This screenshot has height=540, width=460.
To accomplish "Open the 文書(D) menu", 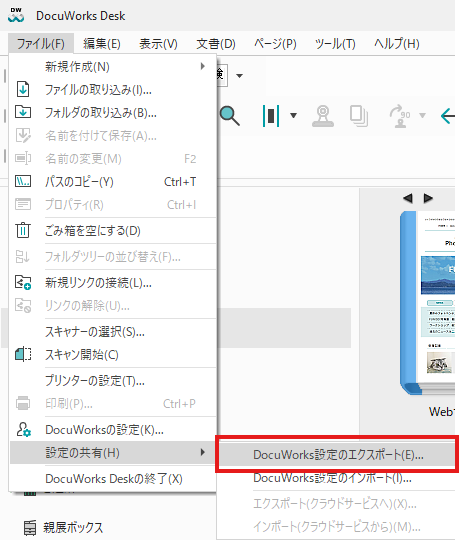I will coord(216,44).
